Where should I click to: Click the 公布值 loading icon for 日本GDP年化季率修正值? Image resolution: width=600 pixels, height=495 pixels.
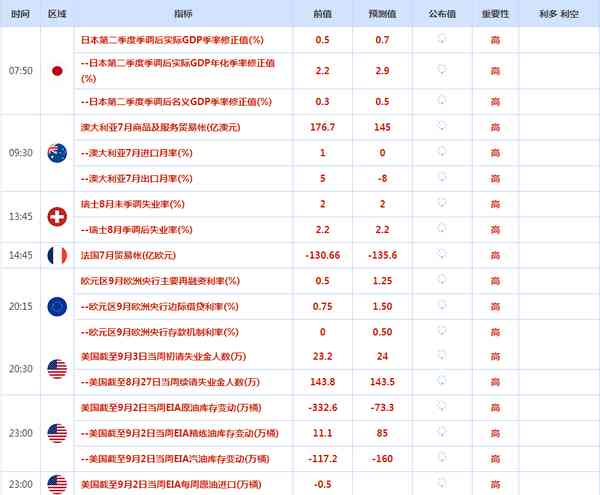coord(442,70)
